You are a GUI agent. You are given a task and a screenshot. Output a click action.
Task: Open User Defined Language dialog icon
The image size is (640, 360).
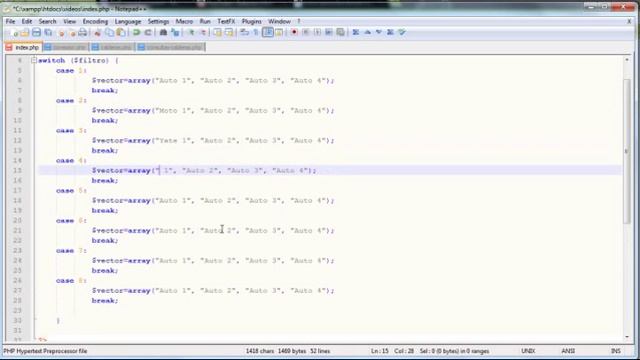(279, 33)
